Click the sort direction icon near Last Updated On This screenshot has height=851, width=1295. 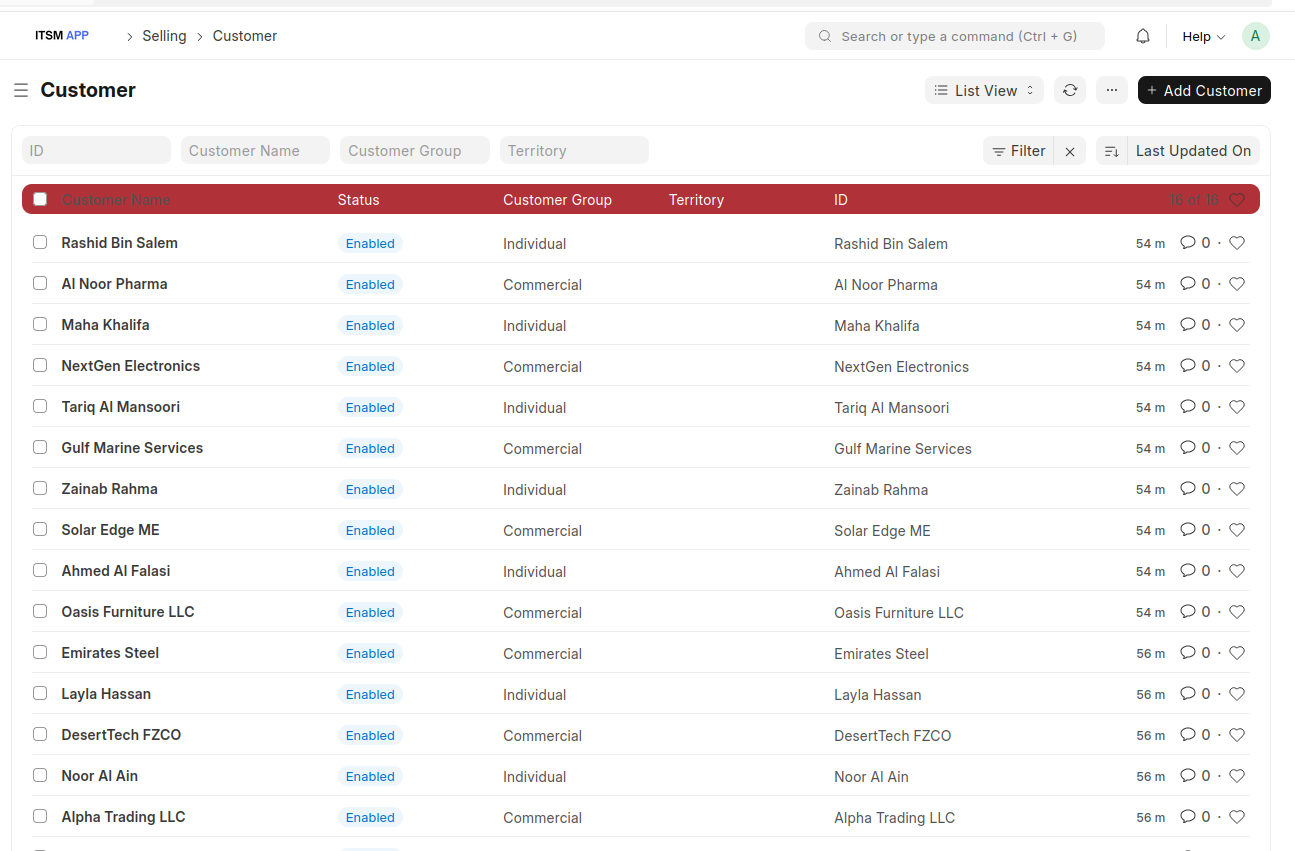point(1111,150)
